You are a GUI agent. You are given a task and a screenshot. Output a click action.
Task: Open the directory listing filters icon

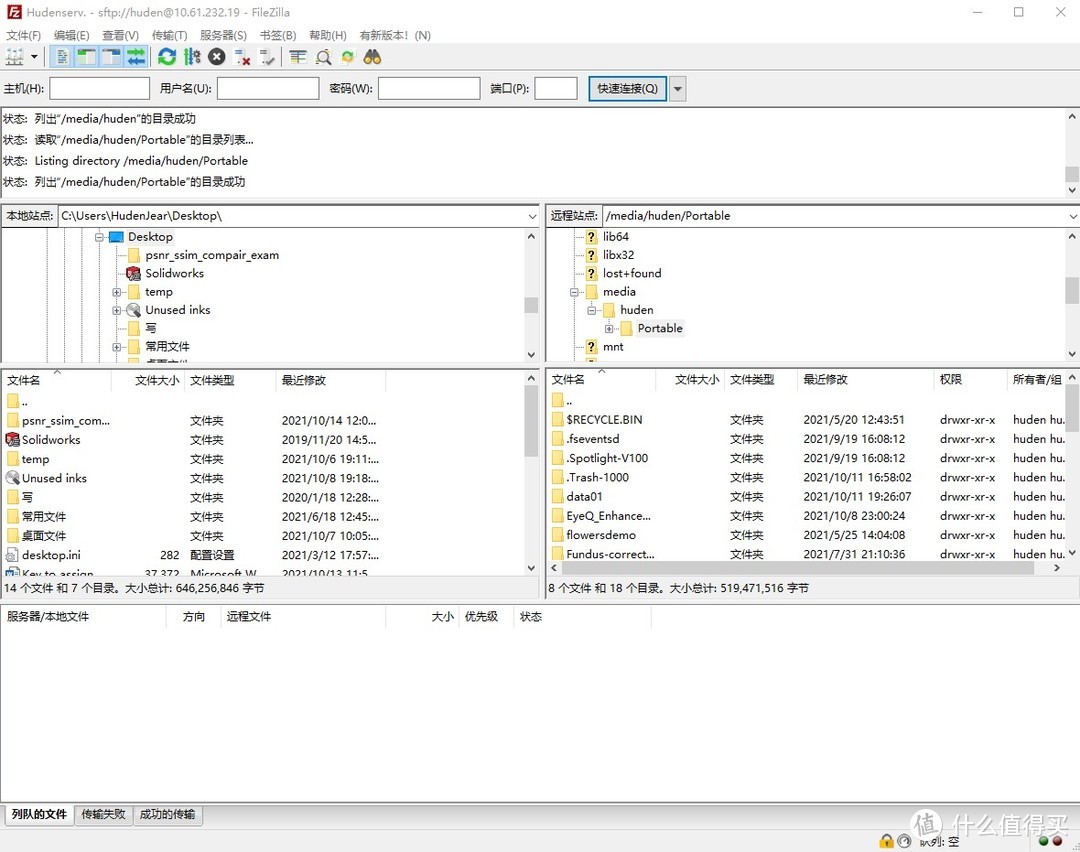click(298, 57)
